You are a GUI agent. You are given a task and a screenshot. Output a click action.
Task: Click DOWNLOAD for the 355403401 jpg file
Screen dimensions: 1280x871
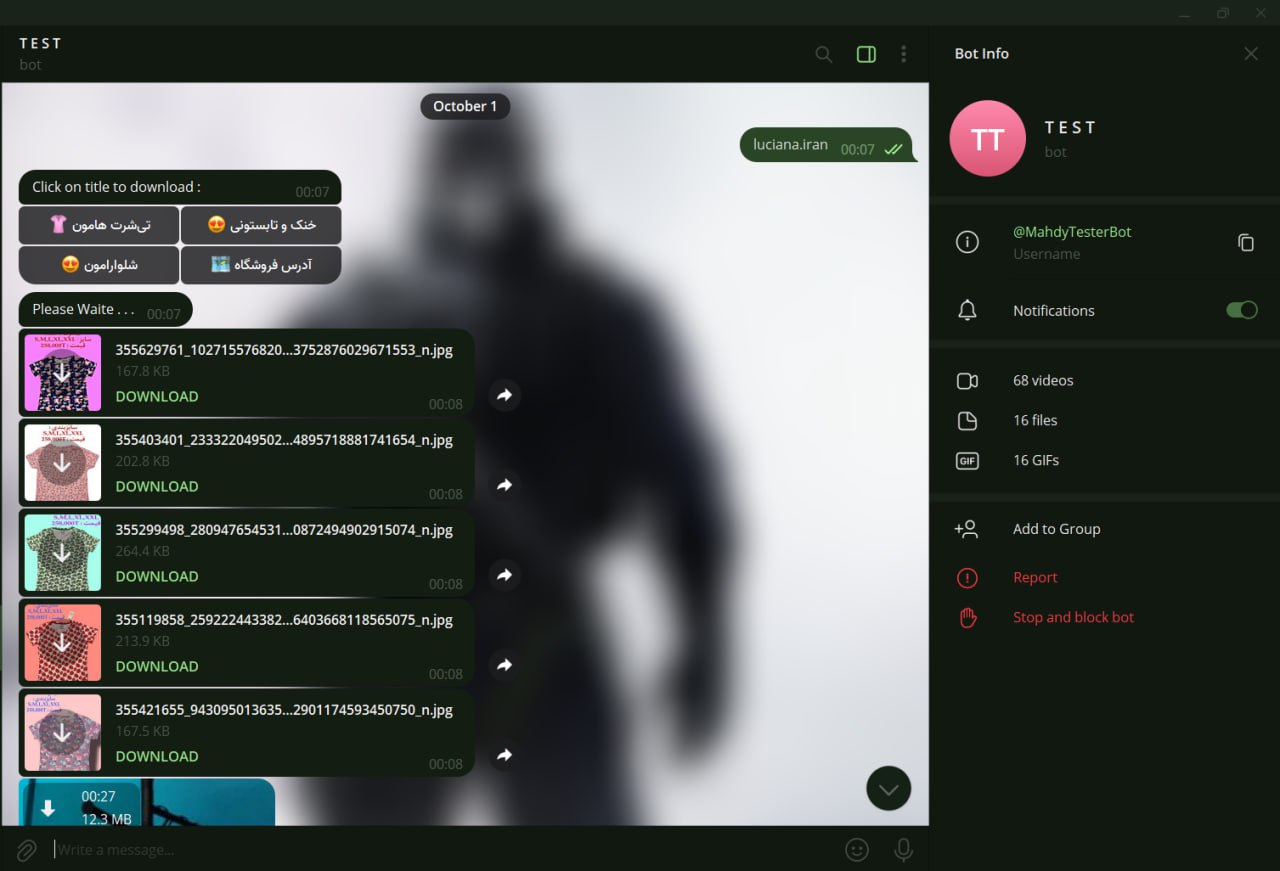pyautogui.click(x=157, y=486)
